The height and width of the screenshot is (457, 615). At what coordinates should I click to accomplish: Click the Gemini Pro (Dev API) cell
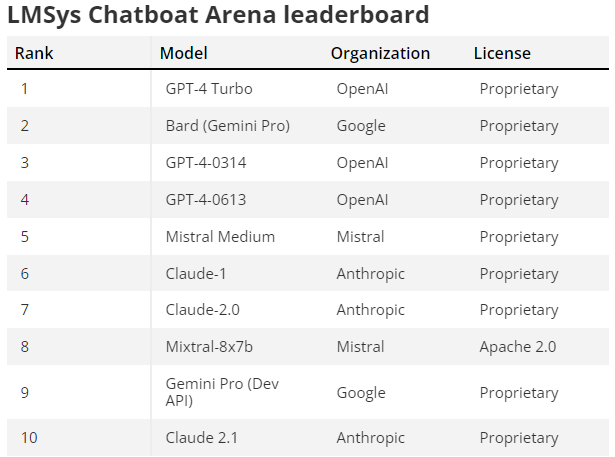(222, 392)
